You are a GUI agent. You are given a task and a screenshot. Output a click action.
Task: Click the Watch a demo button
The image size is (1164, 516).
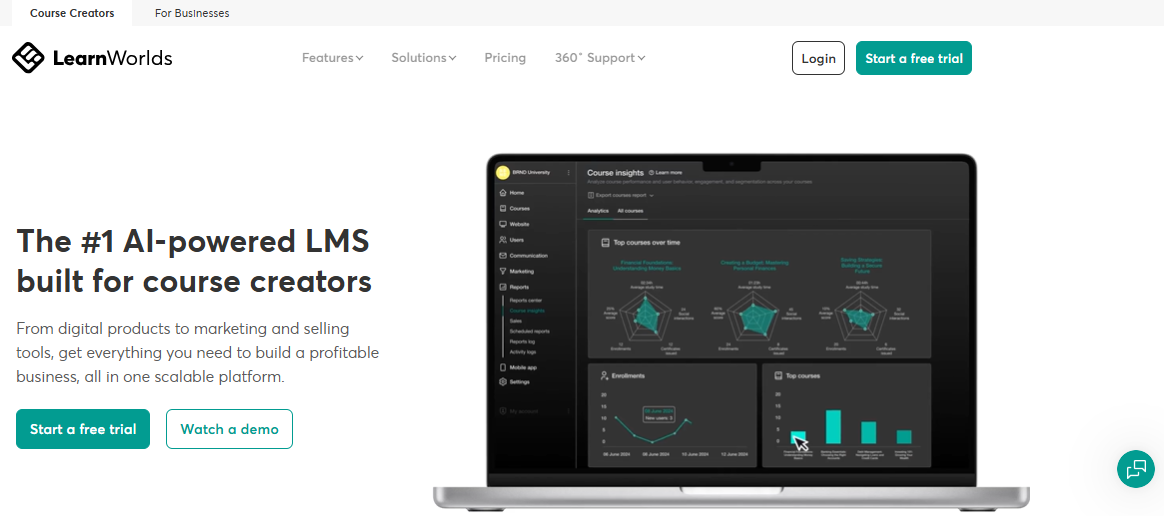click(229, 429)
